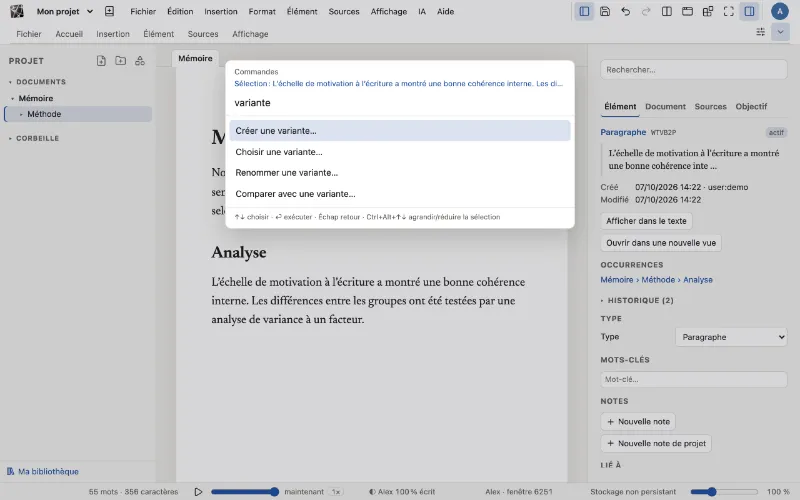Open the top Fichier menu

click(x=143, y=11)
